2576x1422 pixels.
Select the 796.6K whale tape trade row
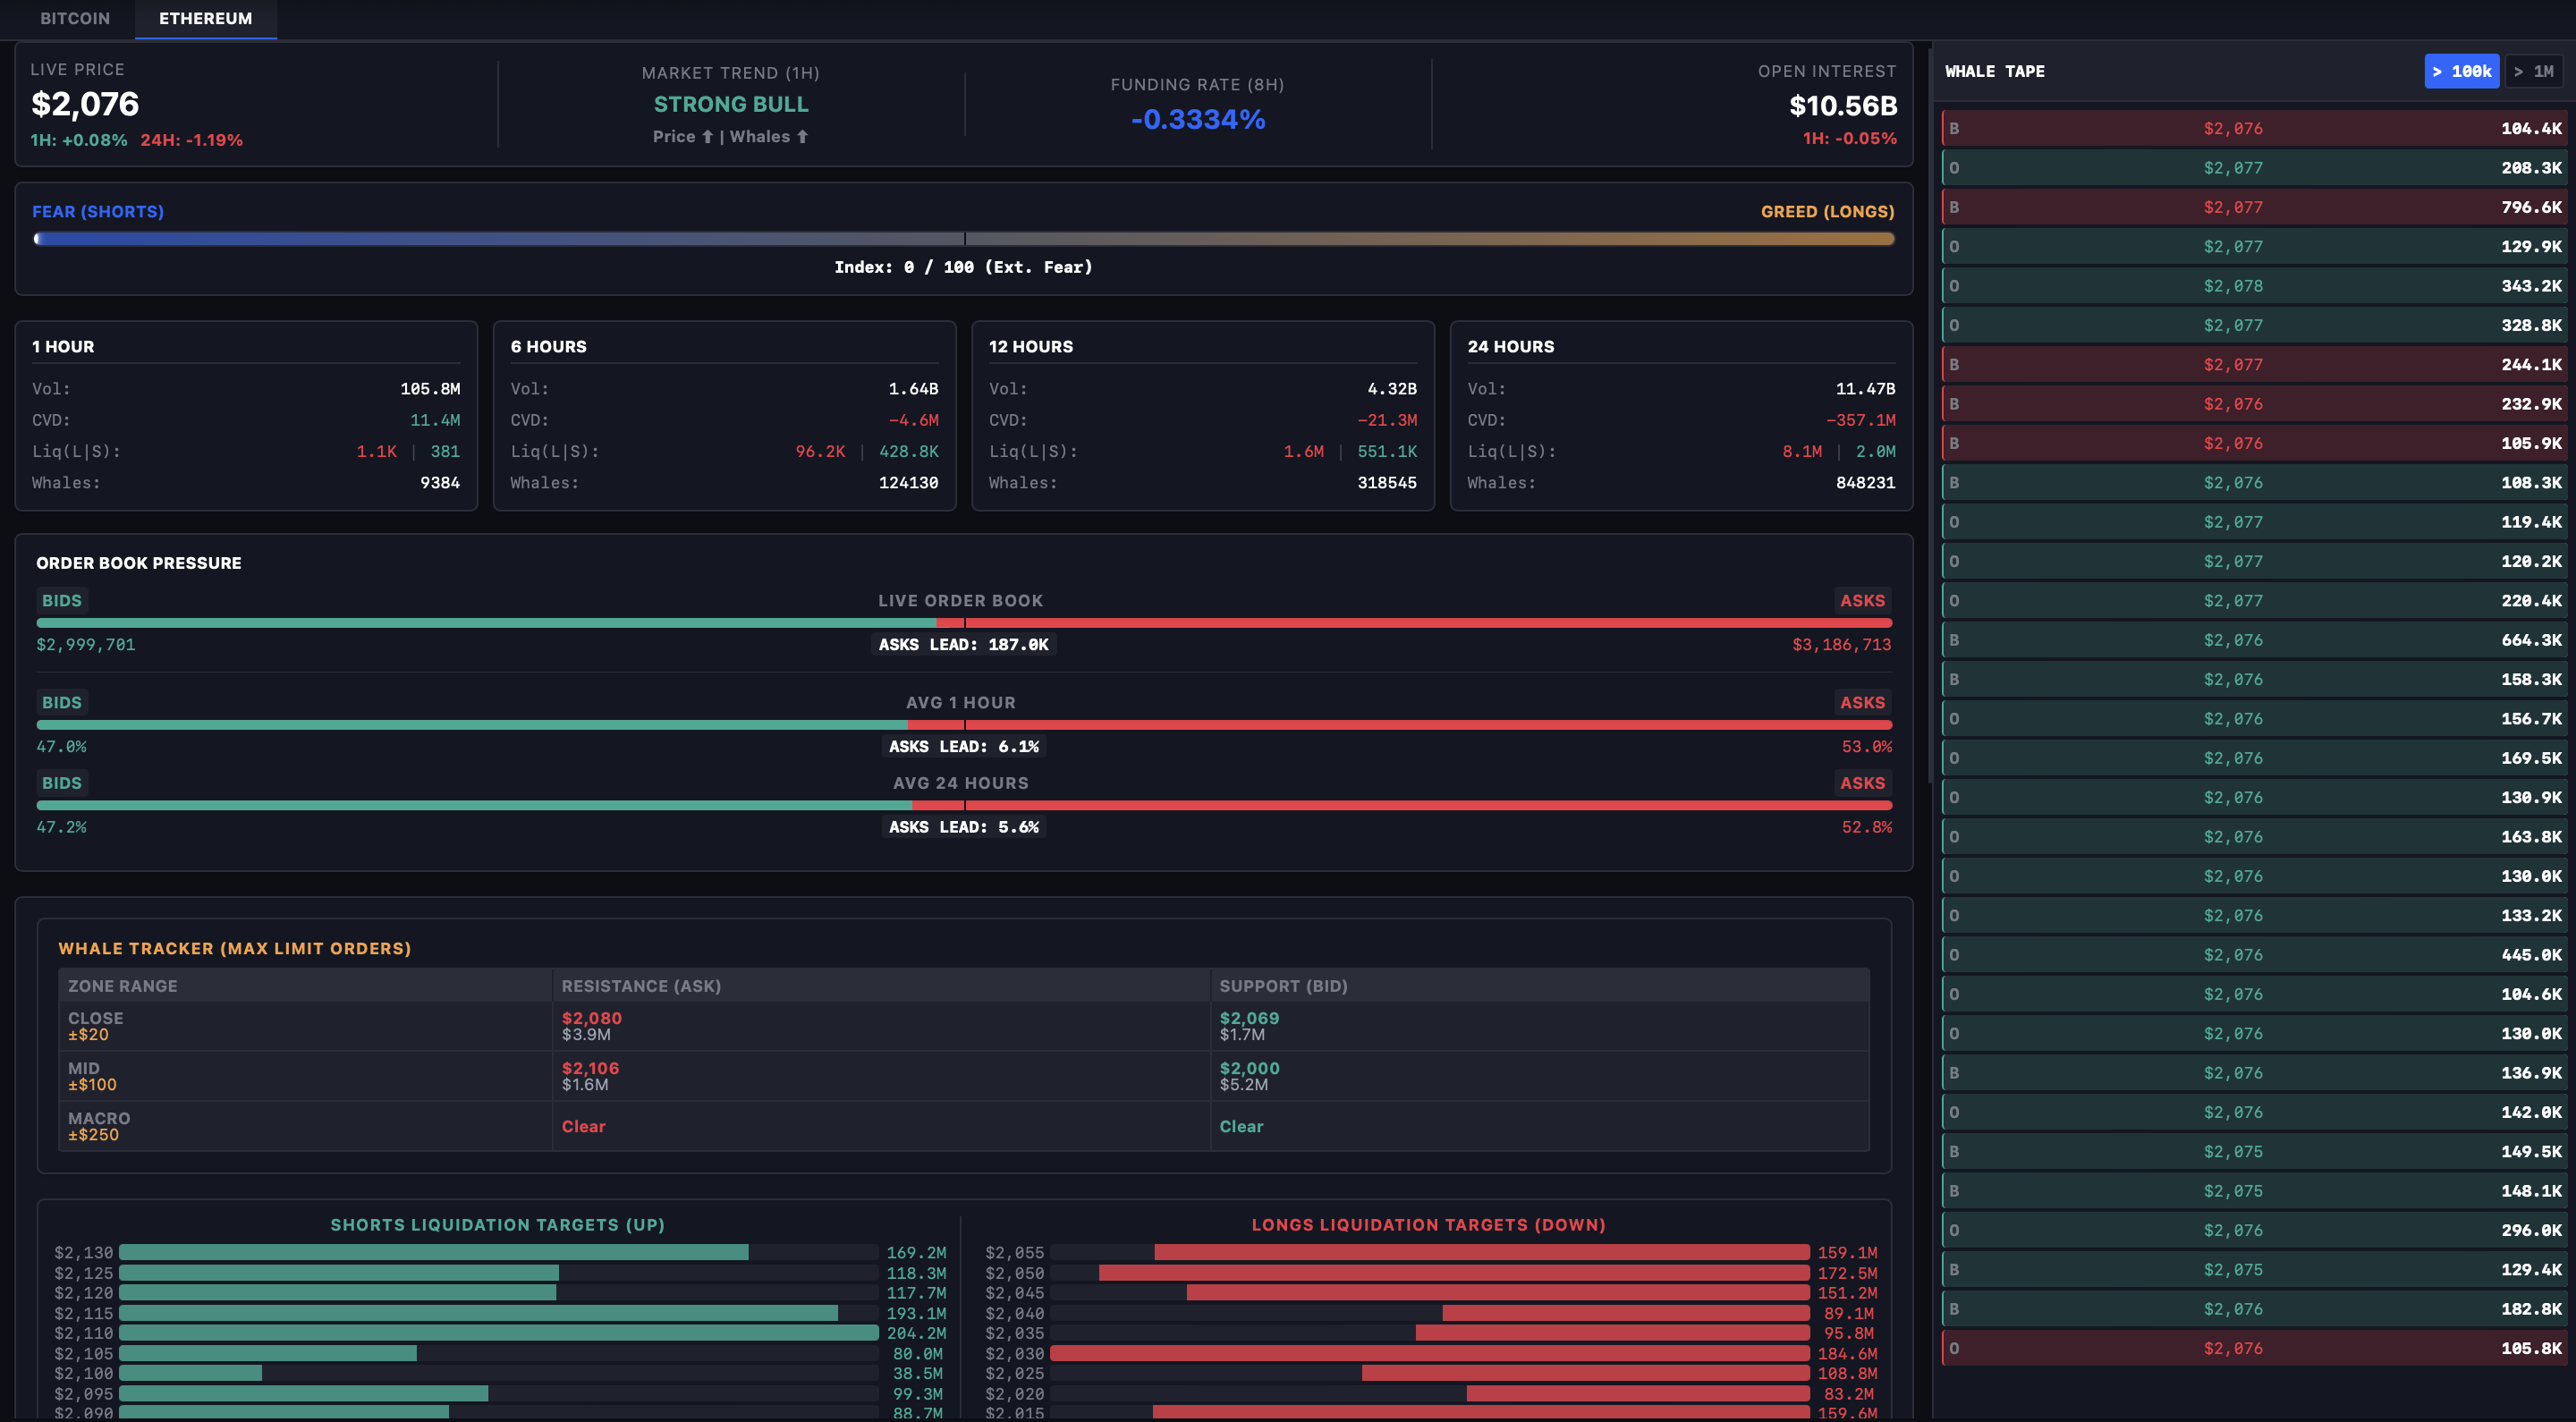point(2253,207)
